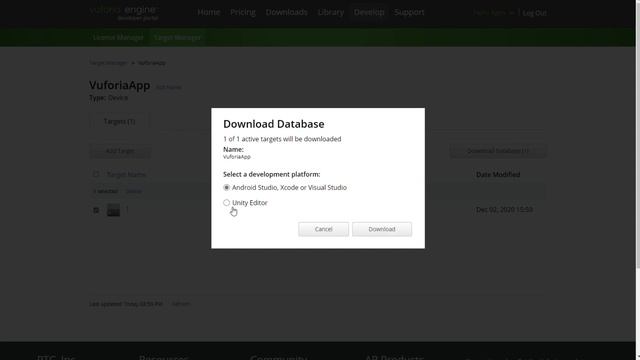Click the Vuforia engine logo
Viewport: 640px width, 360px height.
[124, 12]
